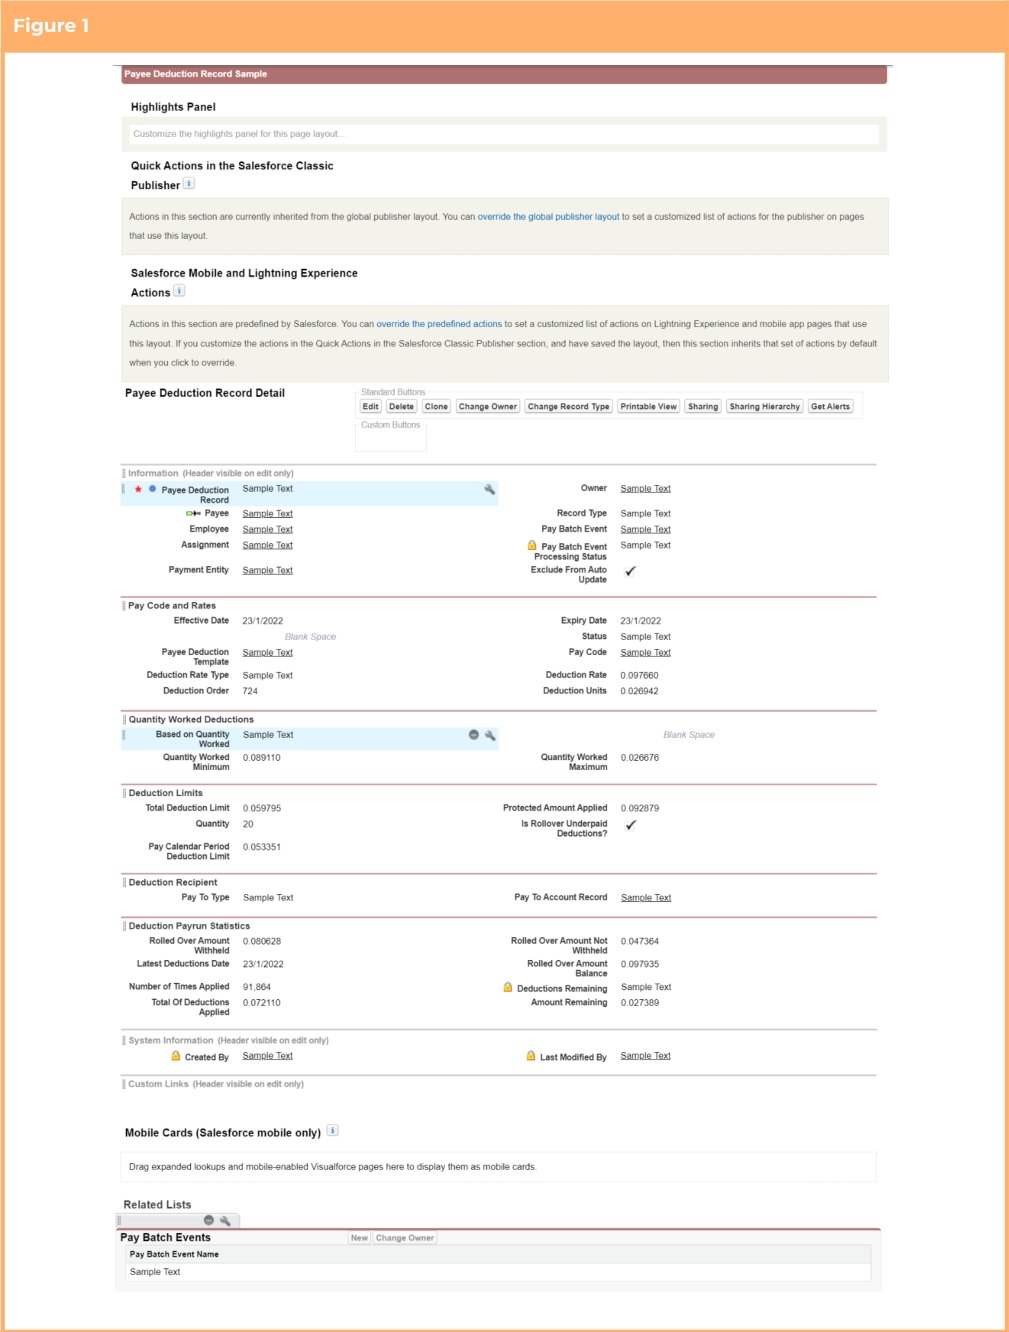This screenshot has height=1332, width=1009.
Task: Click Created By Sample Text link
Action: (267, 1056)
